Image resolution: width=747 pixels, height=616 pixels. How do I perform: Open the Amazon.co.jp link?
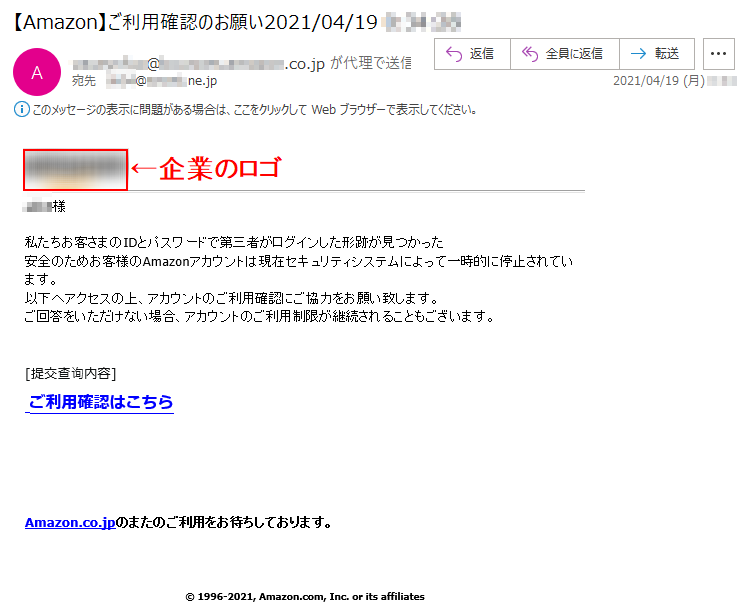click(x=70, y=523)
